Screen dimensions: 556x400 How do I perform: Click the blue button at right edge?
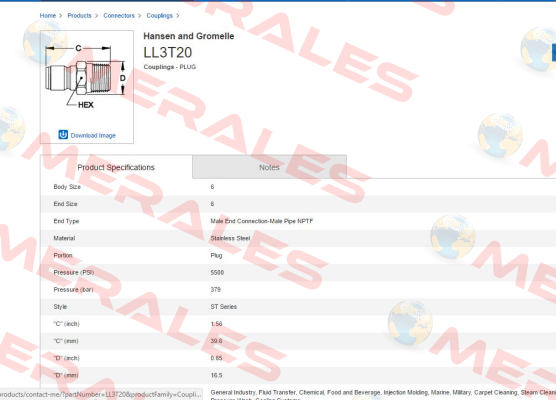pos(554,52)
